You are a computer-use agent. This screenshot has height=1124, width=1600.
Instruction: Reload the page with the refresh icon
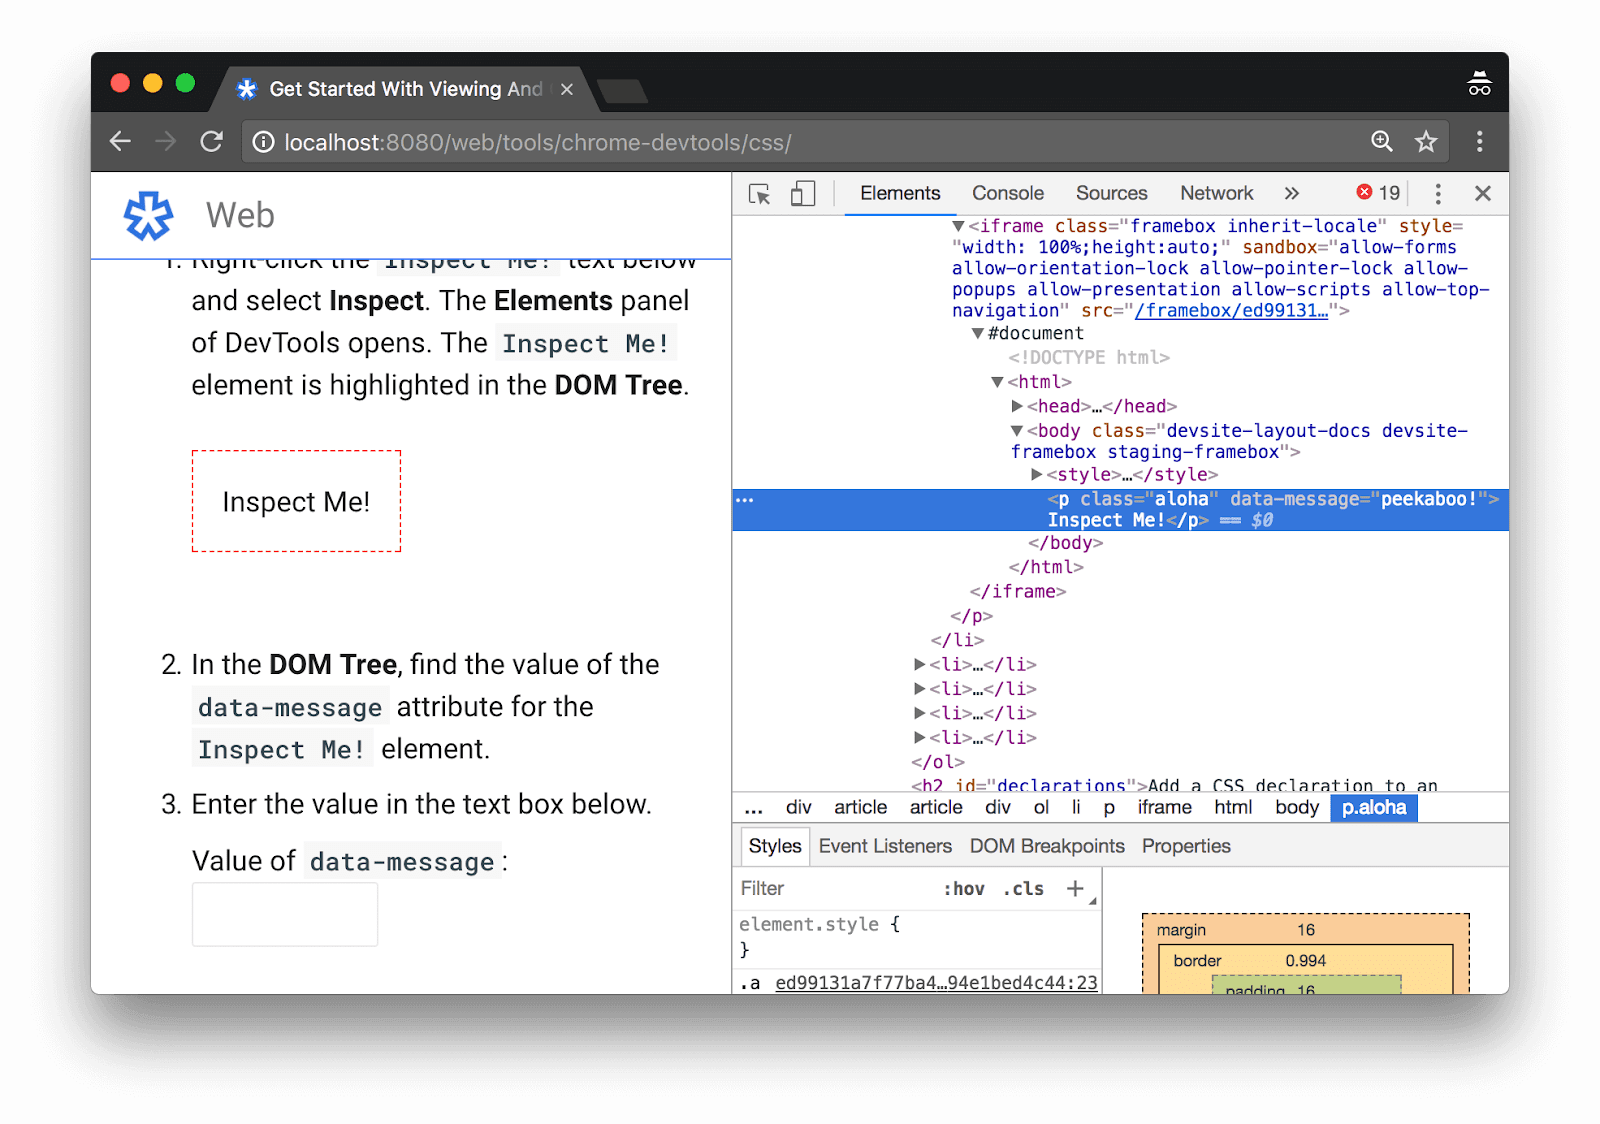click(211, 142)
